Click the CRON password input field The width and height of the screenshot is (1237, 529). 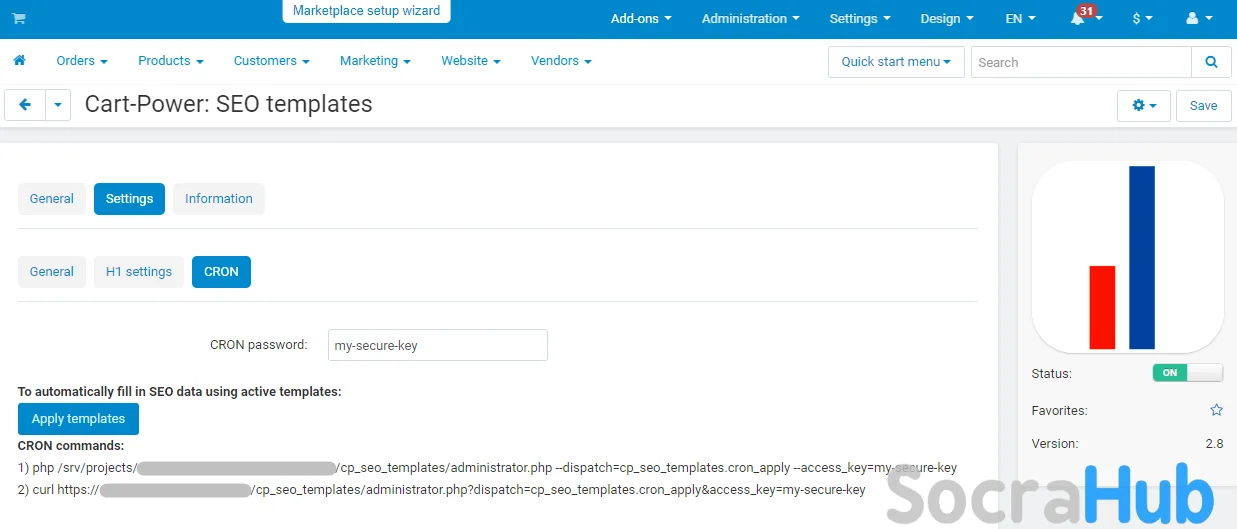pyautogui.click(x=437, y=345)
